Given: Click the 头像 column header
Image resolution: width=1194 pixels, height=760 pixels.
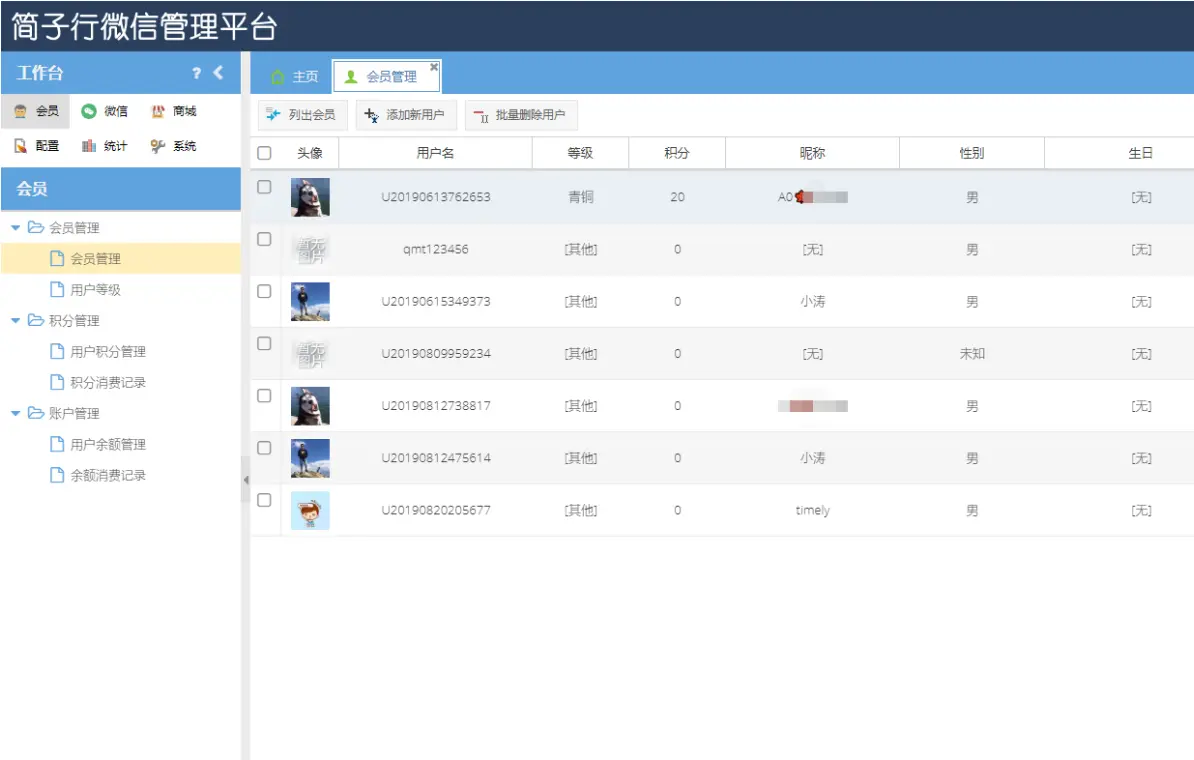Looking at the screenshot, I should pos(310,153).
